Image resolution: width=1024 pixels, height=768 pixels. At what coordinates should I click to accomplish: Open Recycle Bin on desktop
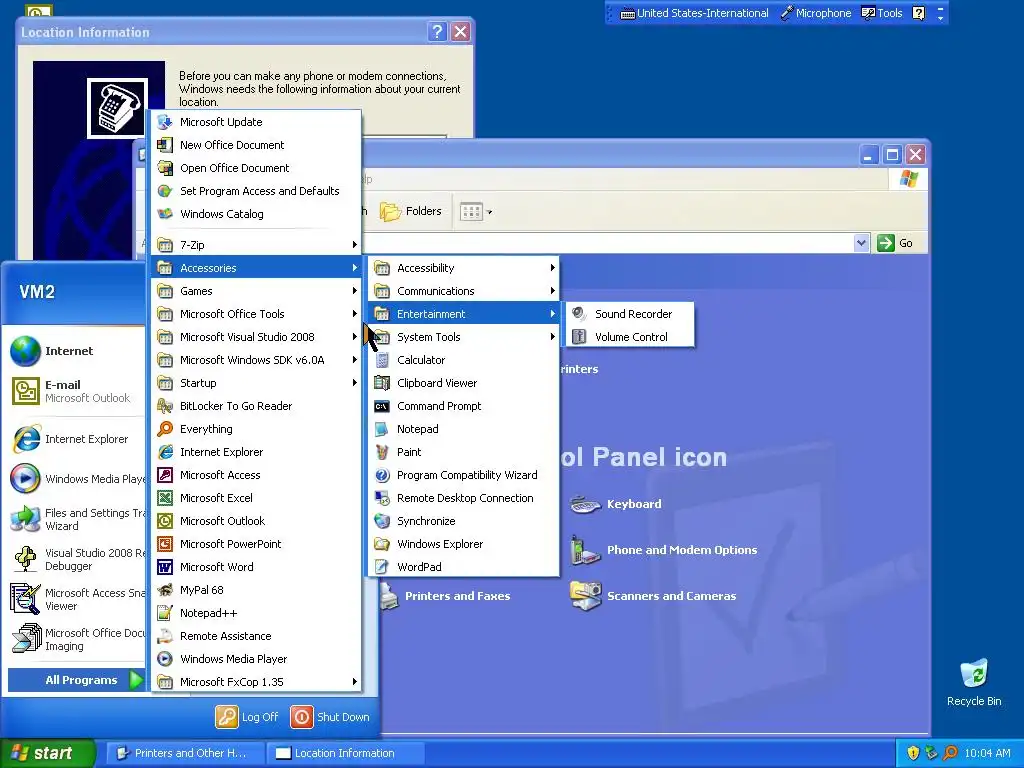[974, 682]
